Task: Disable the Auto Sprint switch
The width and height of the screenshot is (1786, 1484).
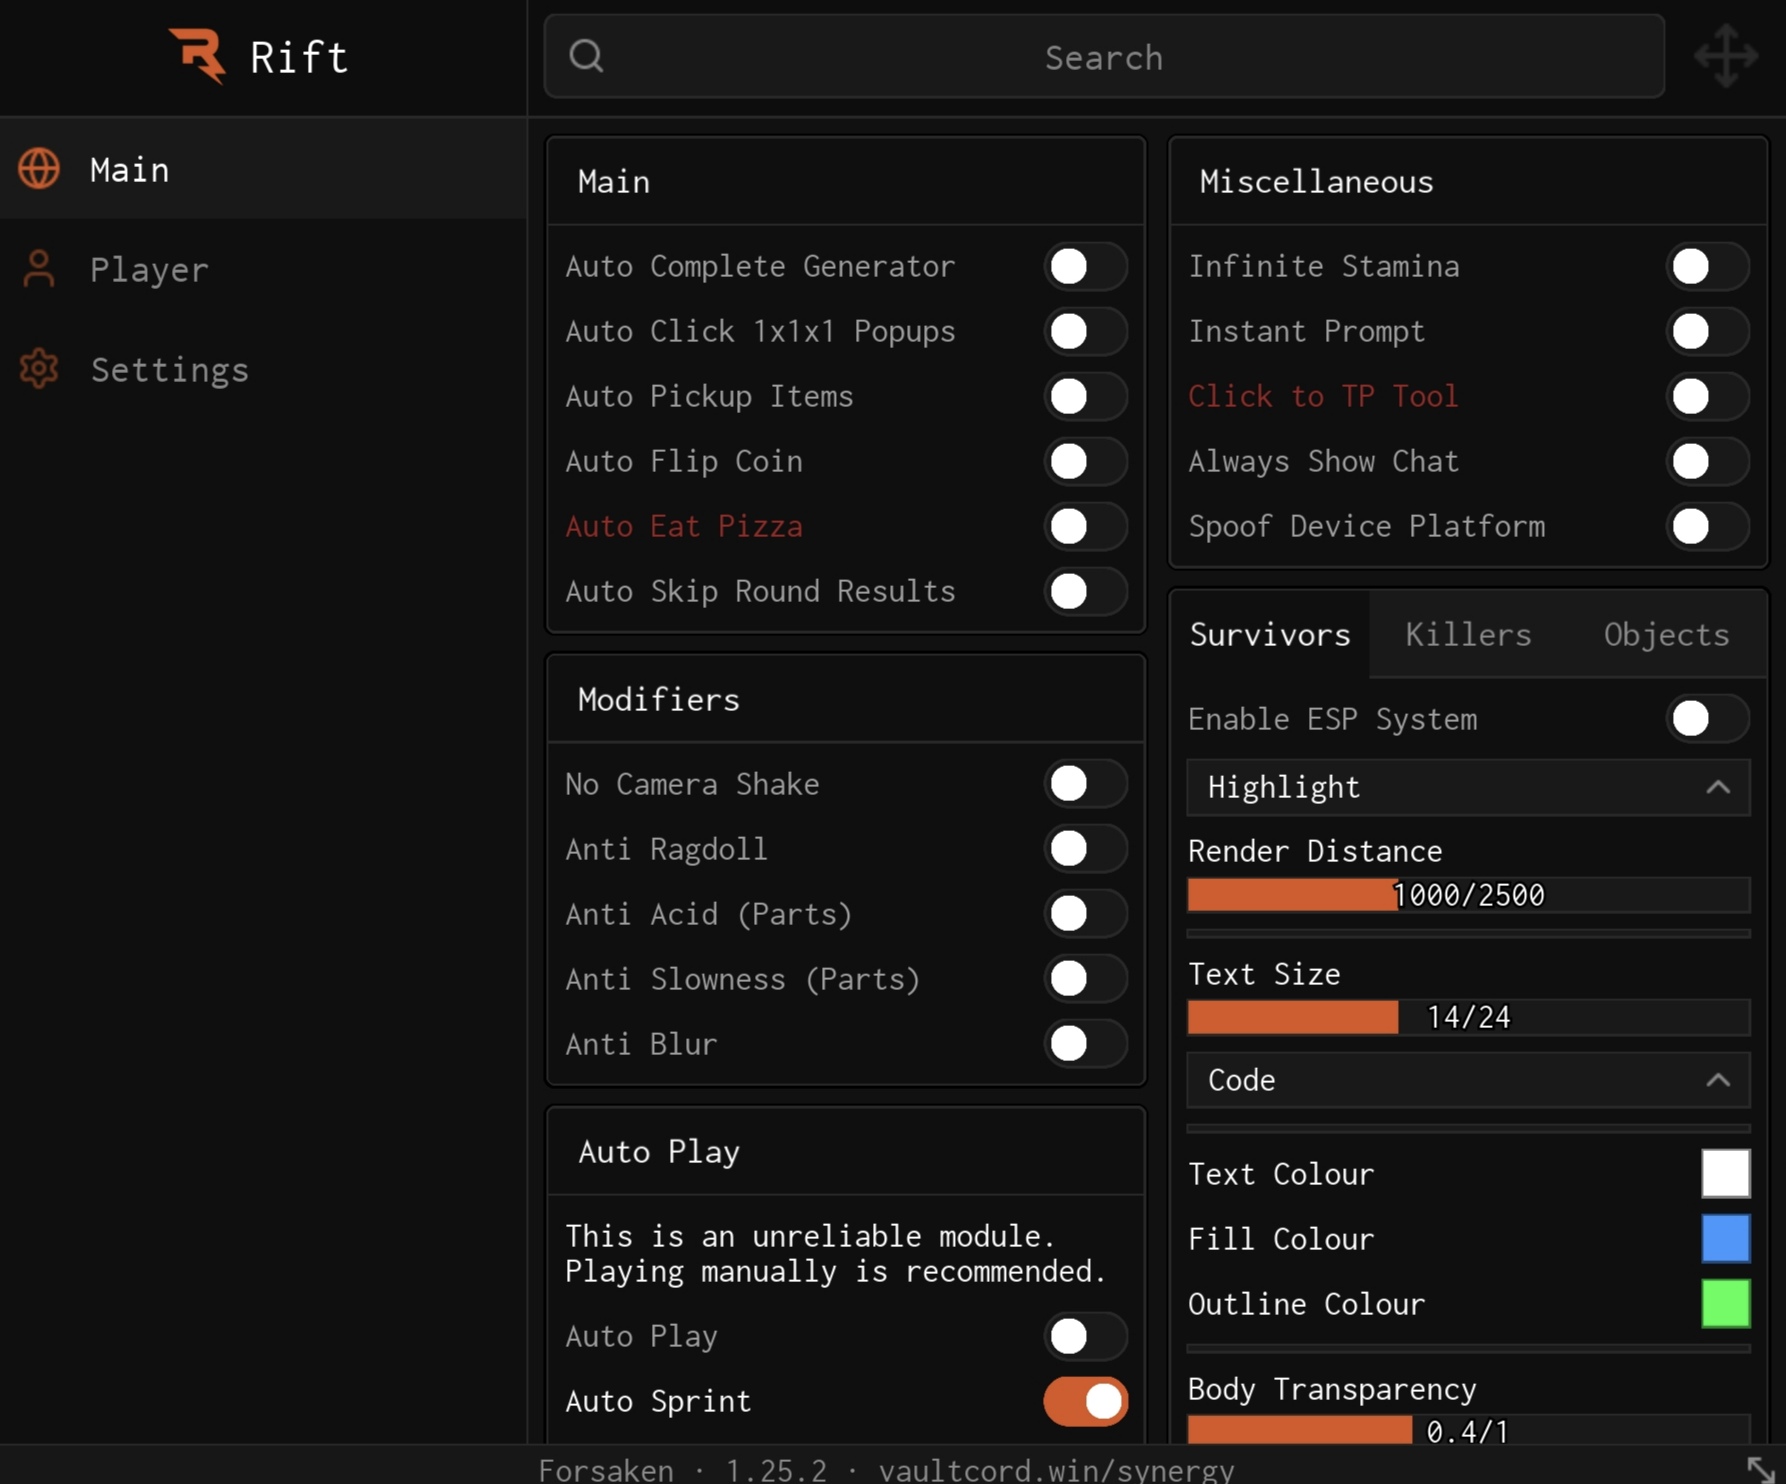Action: click(1085, 1401)
